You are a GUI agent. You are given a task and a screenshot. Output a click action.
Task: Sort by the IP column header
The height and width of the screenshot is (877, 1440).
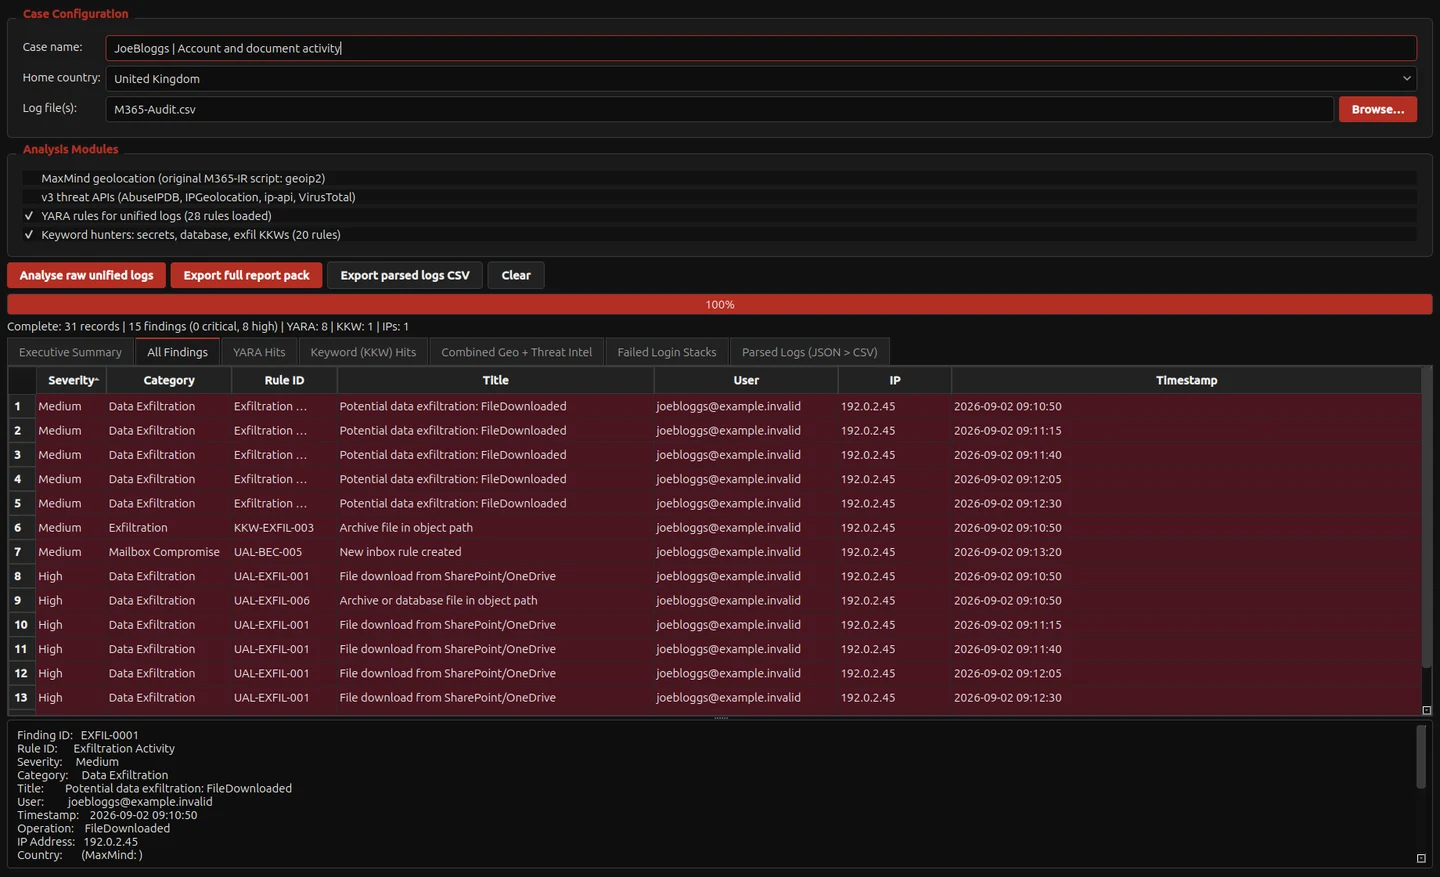895,380
